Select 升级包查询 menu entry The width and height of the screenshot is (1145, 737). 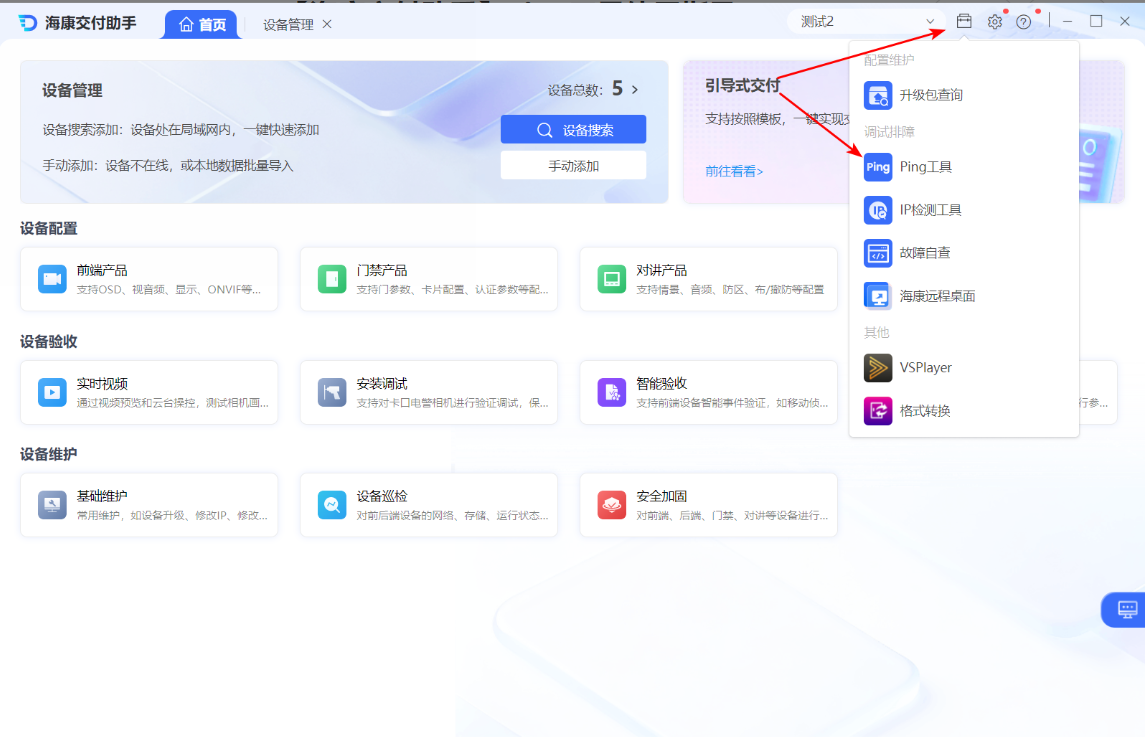(964, 95)
